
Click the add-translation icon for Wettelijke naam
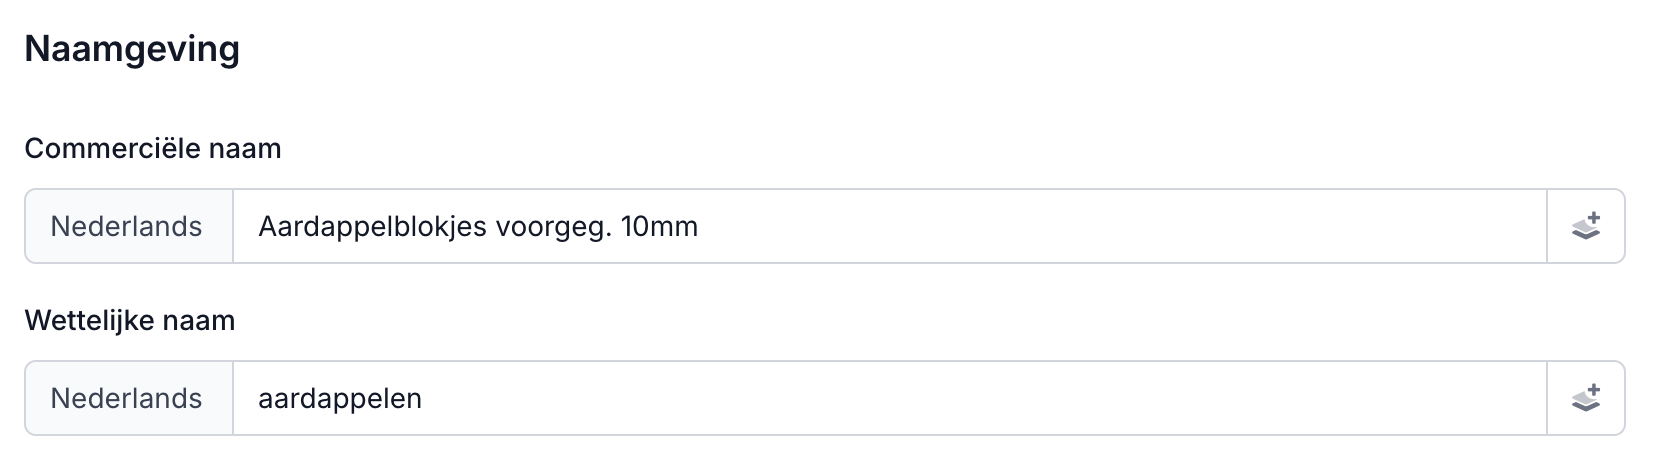(1585, 398)
